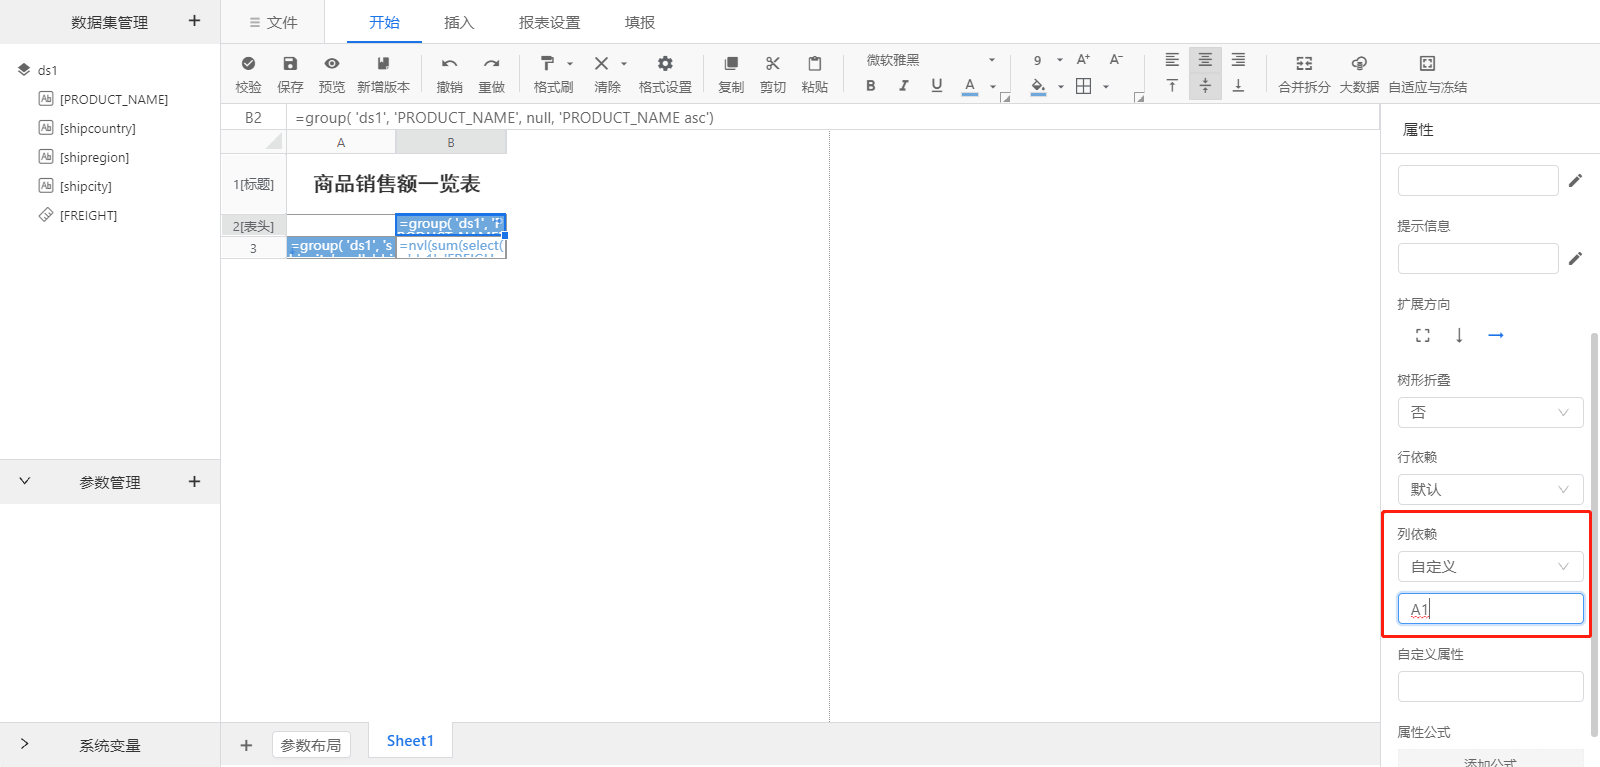Open 树形折叠 dropdown showing 否
Viewport: 1600px width, 767px height.
click(1490, 412)
